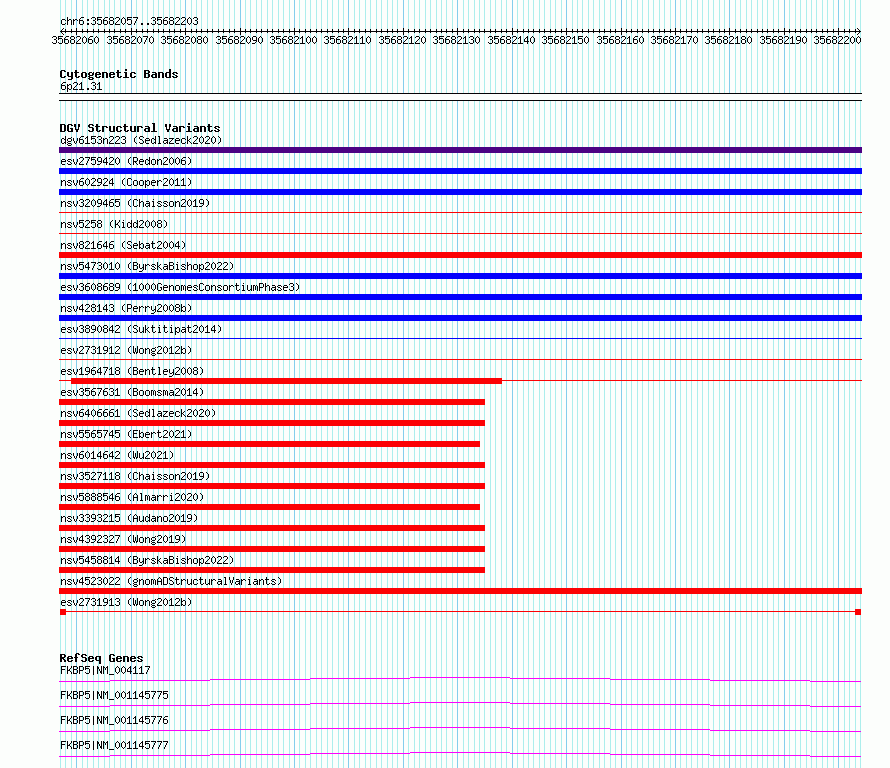Screen dimensions: 890x768
Task: Click the blue bar under esv3608689
Action: [x=460, y=297]
